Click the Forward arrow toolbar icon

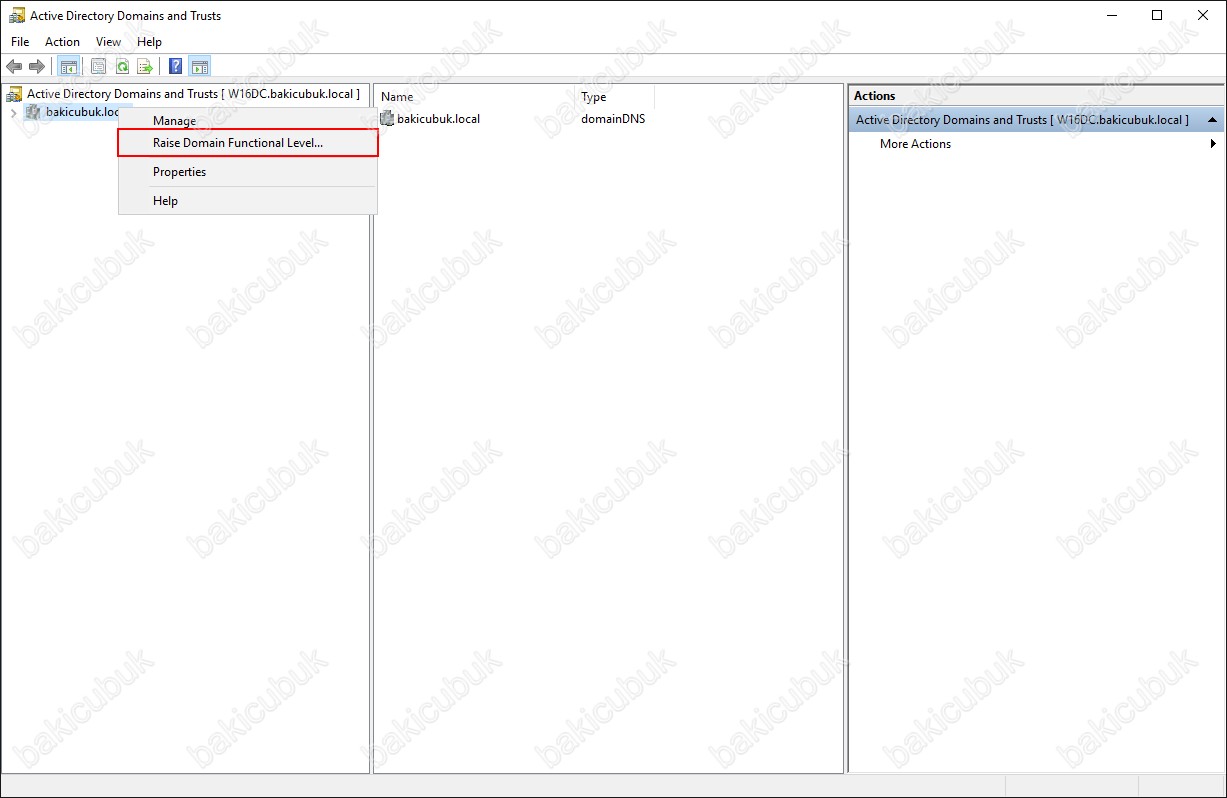[x=37, y=66]
